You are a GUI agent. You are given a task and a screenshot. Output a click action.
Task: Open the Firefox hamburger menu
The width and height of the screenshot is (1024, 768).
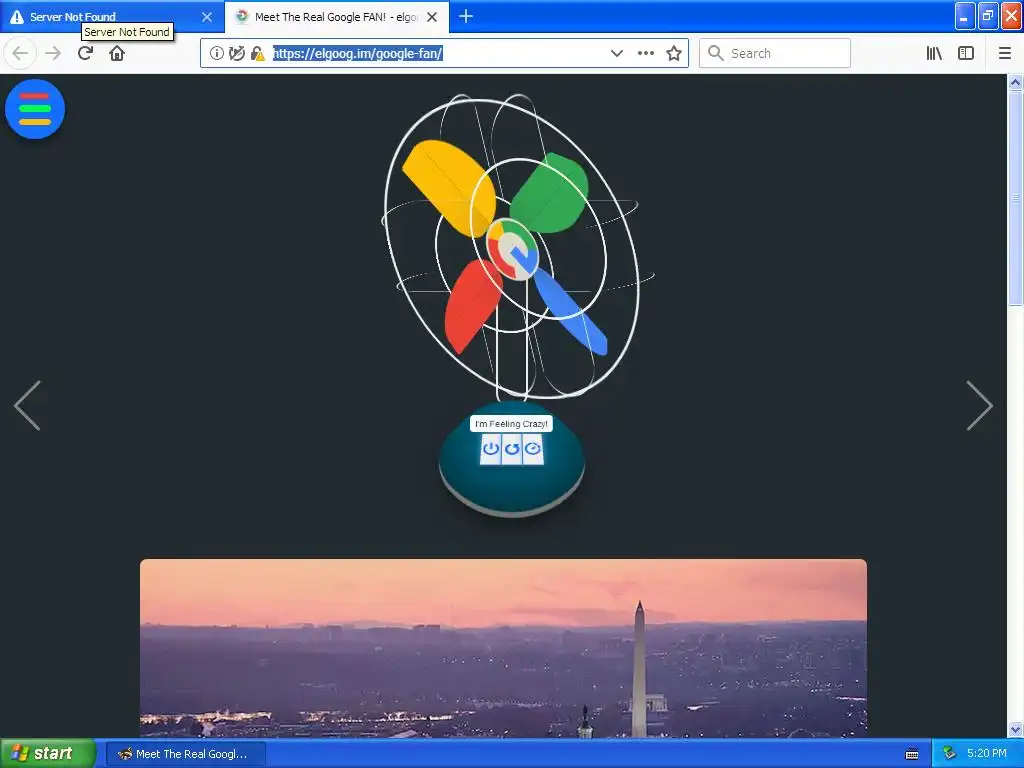(1004, 54)
